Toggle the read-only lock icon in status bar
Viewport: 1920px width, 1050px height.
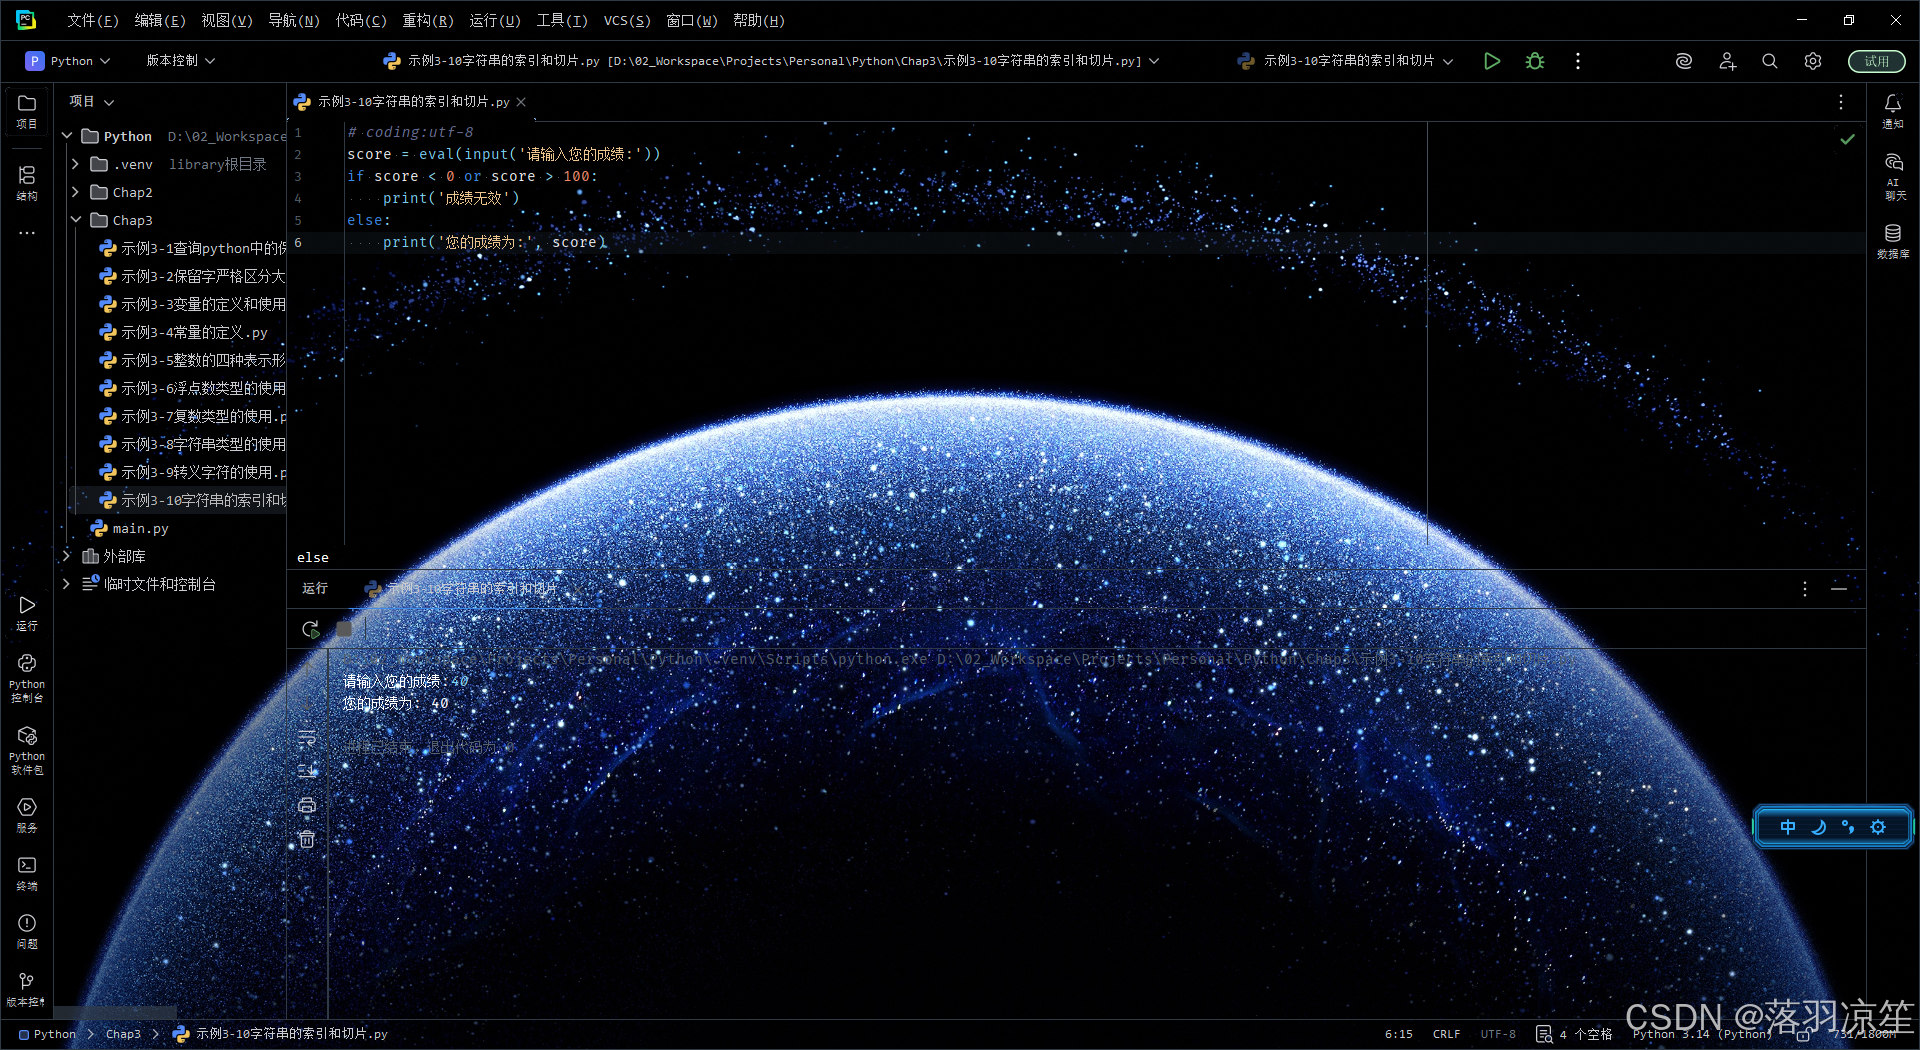tap(1802, 1034)
